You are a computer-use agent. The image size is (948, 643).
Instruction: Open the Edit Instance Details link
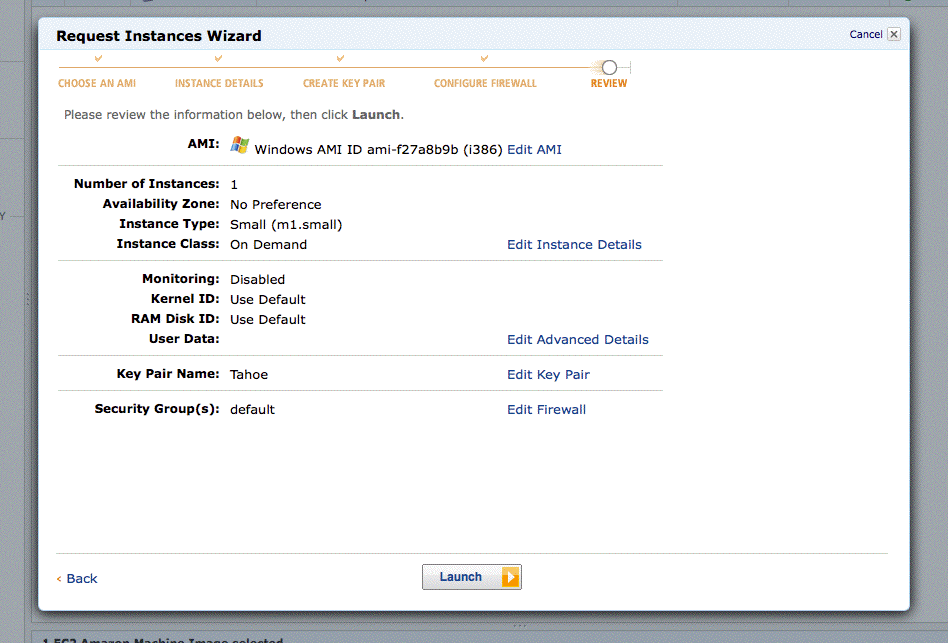click(x=574, y=245)
